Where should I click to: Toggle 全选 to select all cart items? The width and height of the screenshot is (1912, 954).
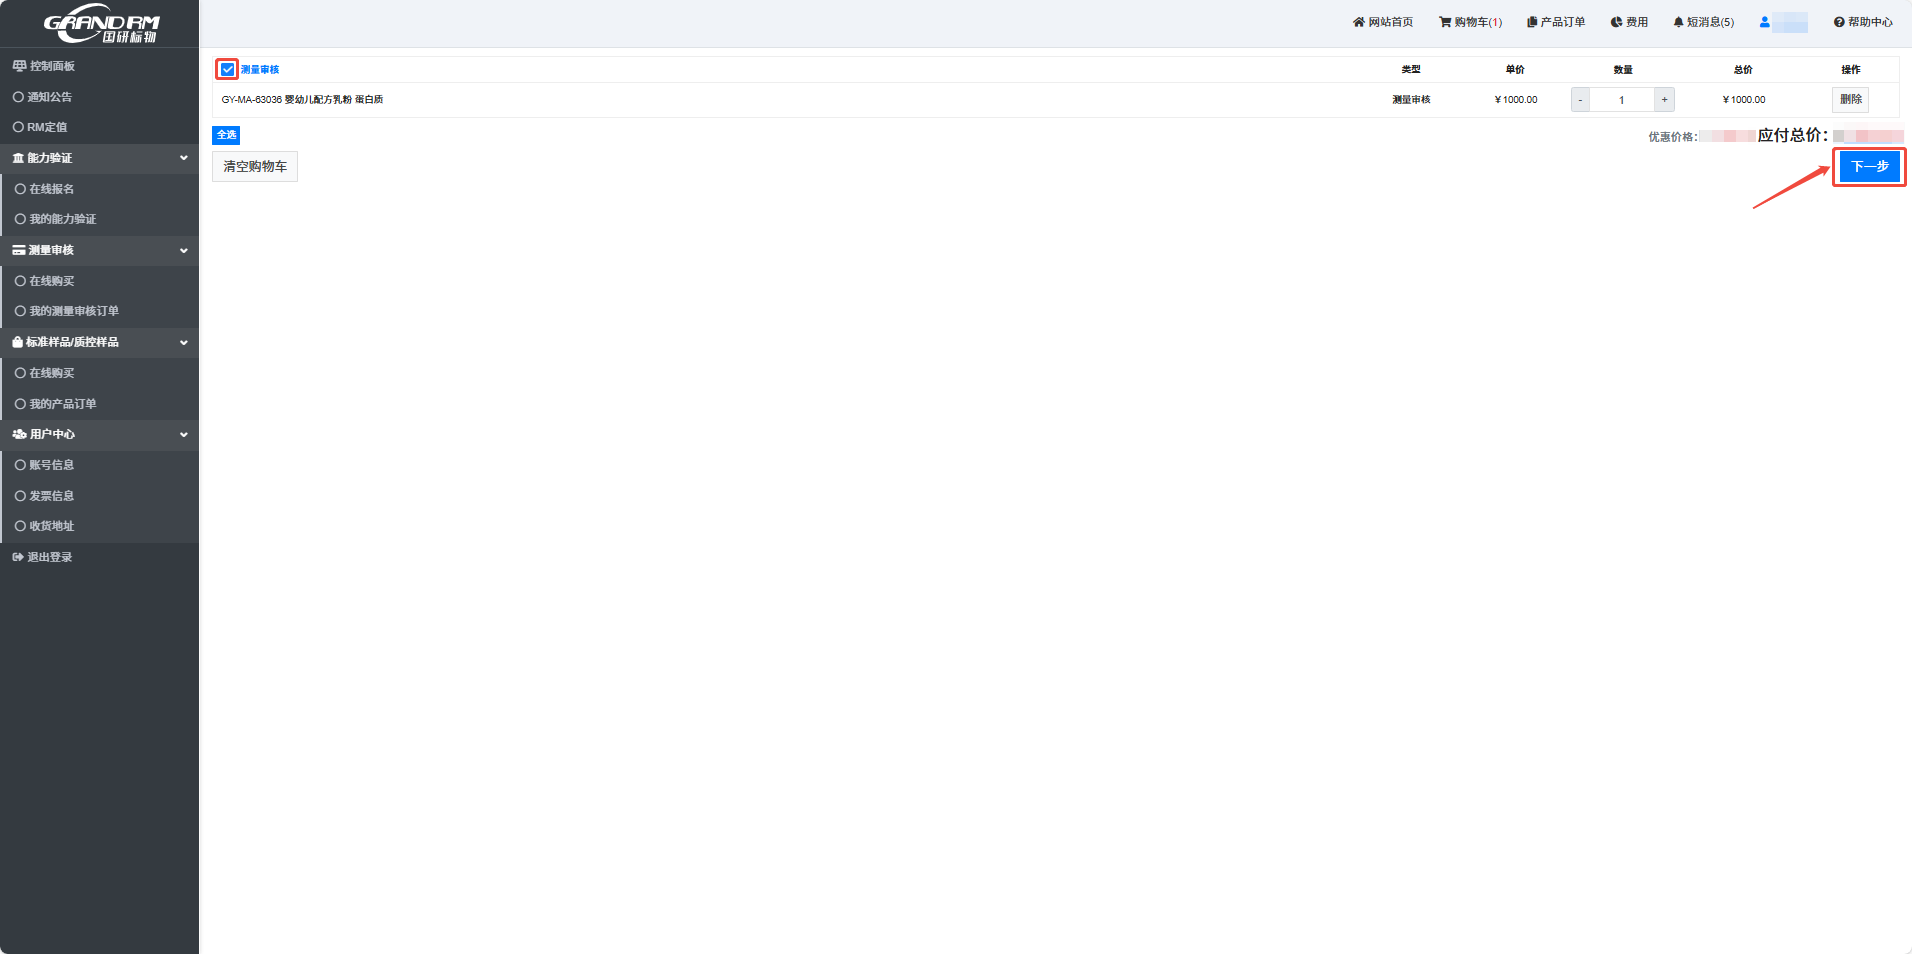pyautogui.click(x=225, y=135)
